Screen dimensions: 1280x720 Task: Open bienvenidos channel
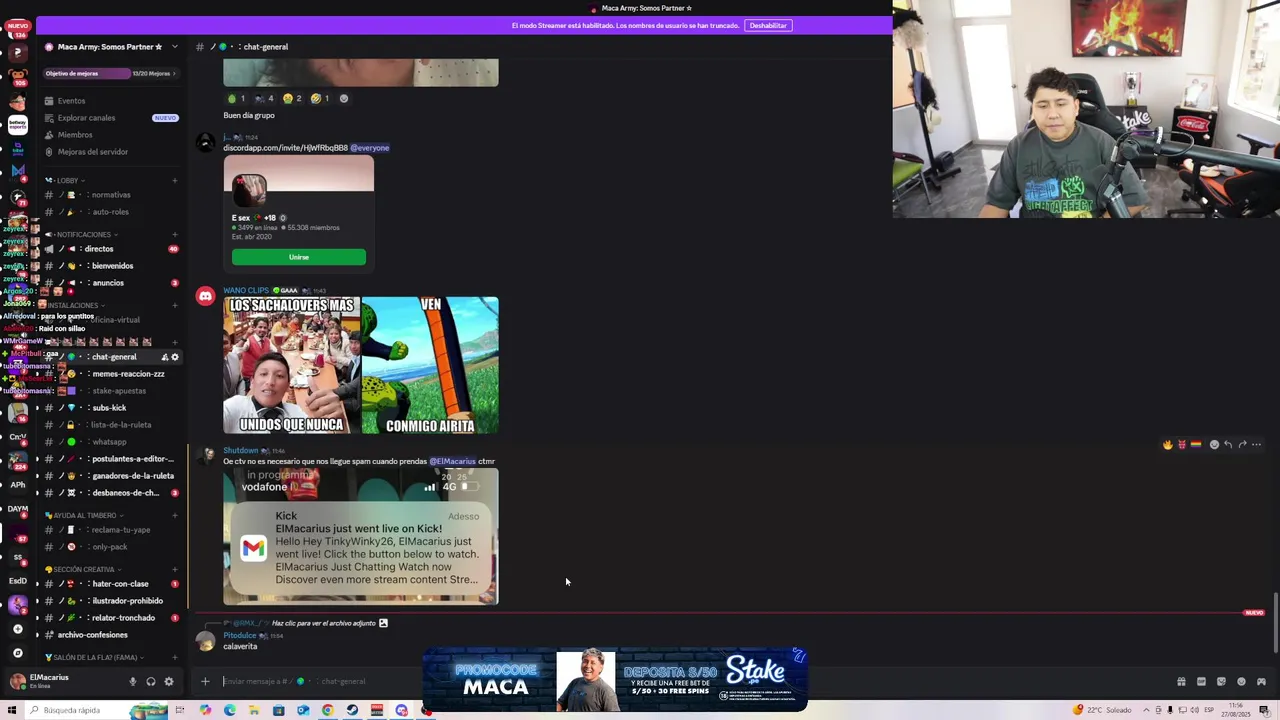(x=110, y=266)
